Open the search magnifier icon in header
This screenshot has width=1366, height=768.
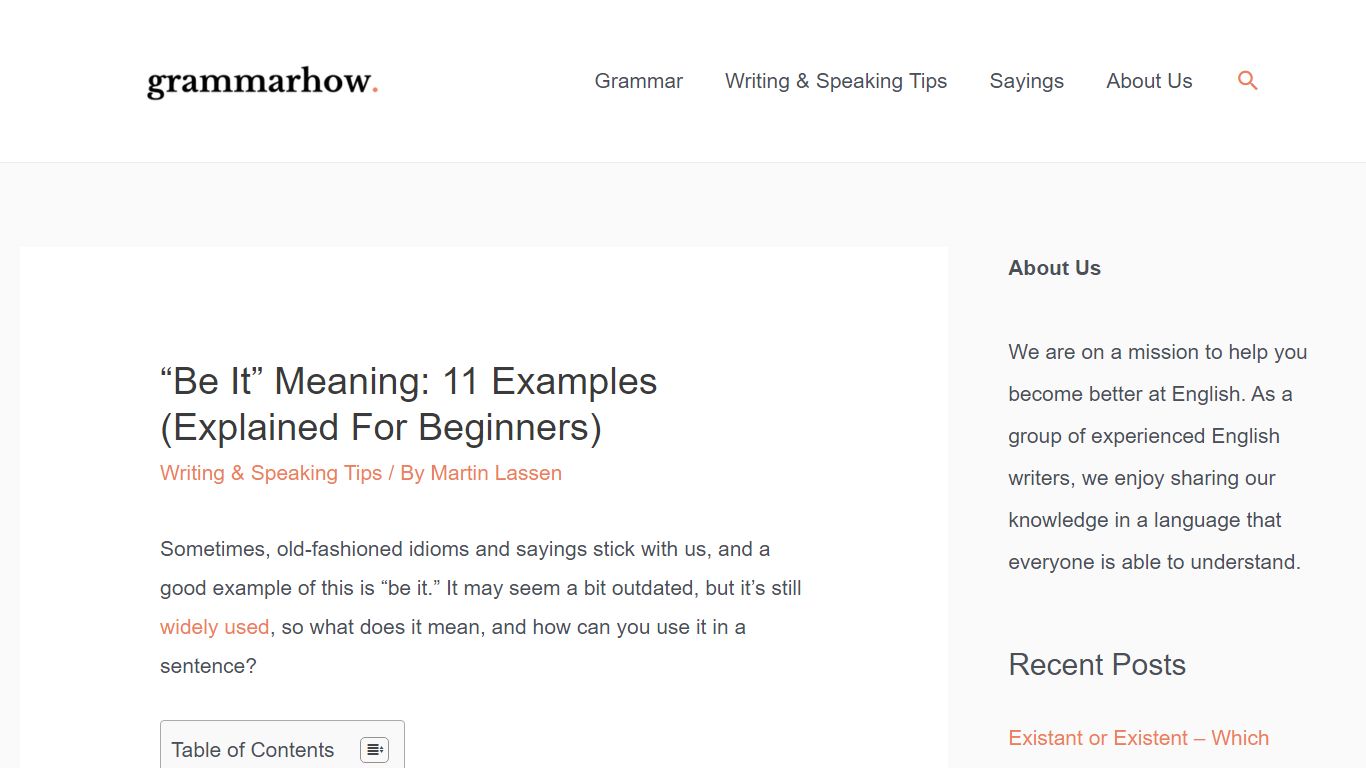(1247, 81)
